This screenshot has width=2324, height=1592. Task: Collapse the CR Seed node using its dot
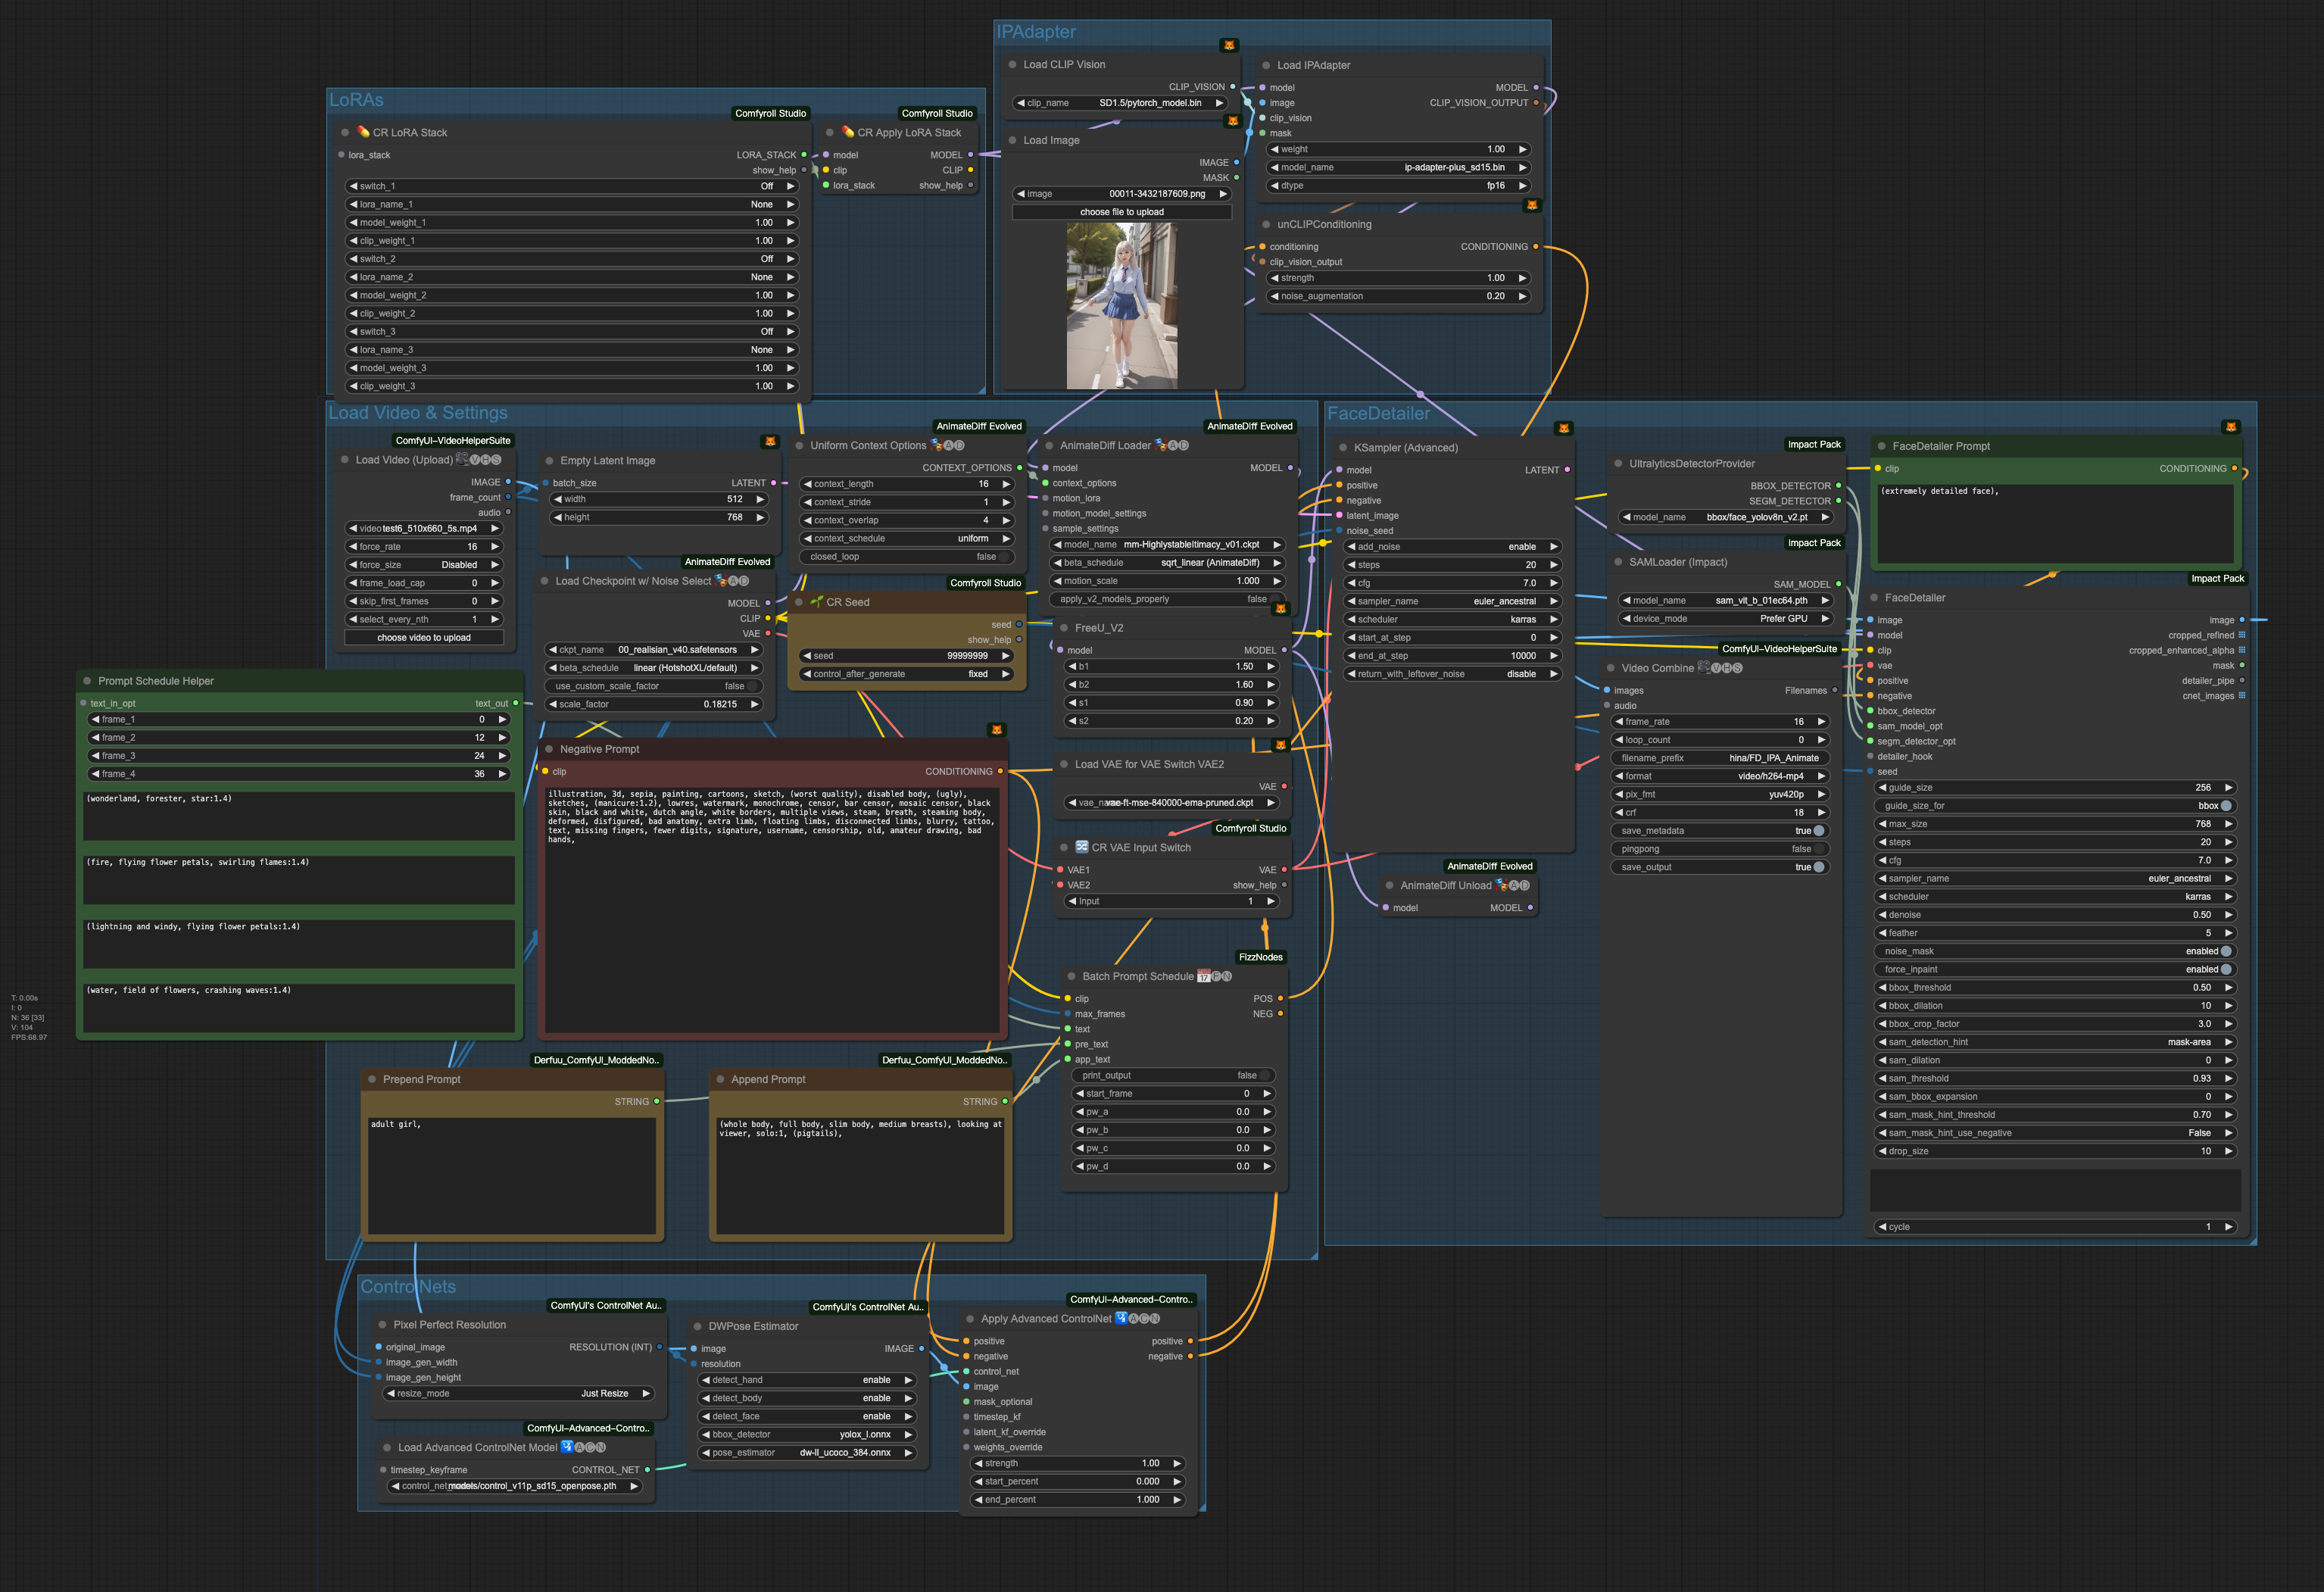click(x=799, y=602)
